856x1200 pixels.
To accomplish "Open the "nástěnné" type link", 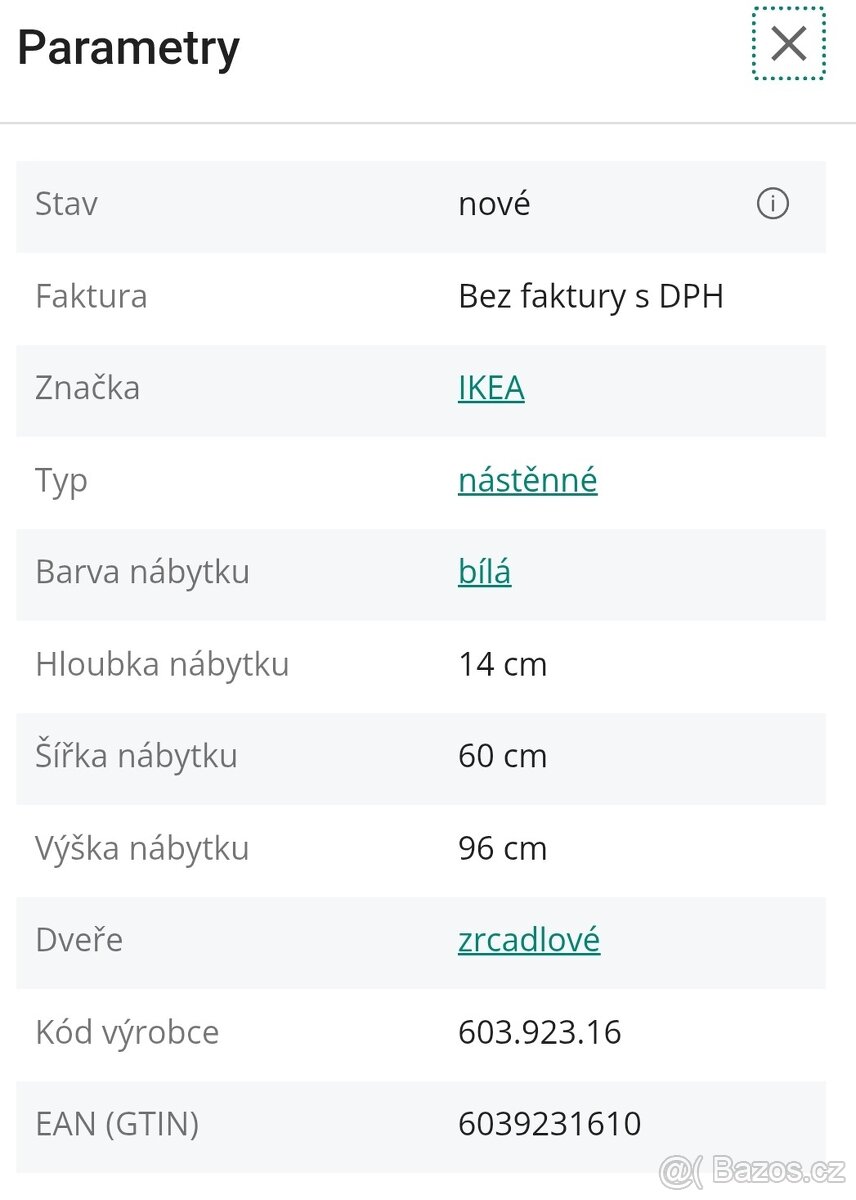I will coord(528,480).
